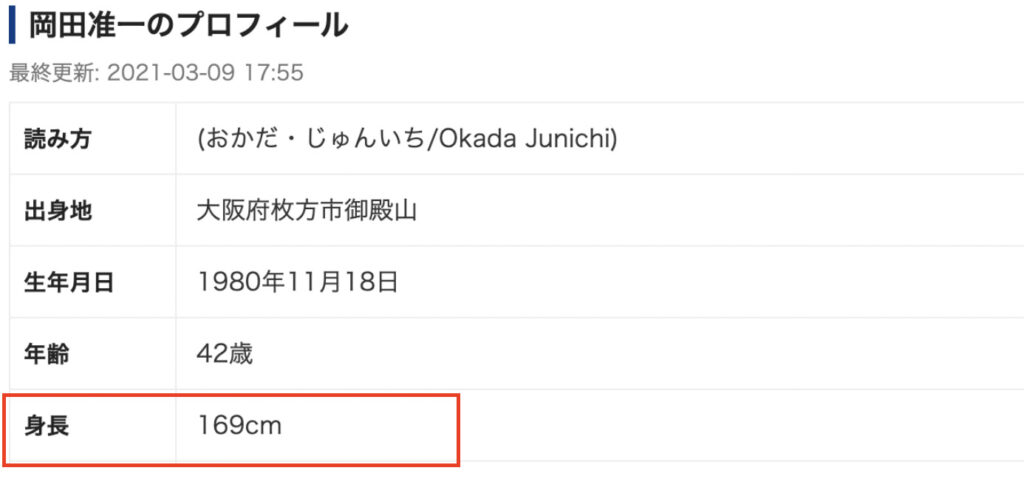Select the 年齢 label cell
Viewport: 1024px width, 479px height.
(x=92, y=354)
